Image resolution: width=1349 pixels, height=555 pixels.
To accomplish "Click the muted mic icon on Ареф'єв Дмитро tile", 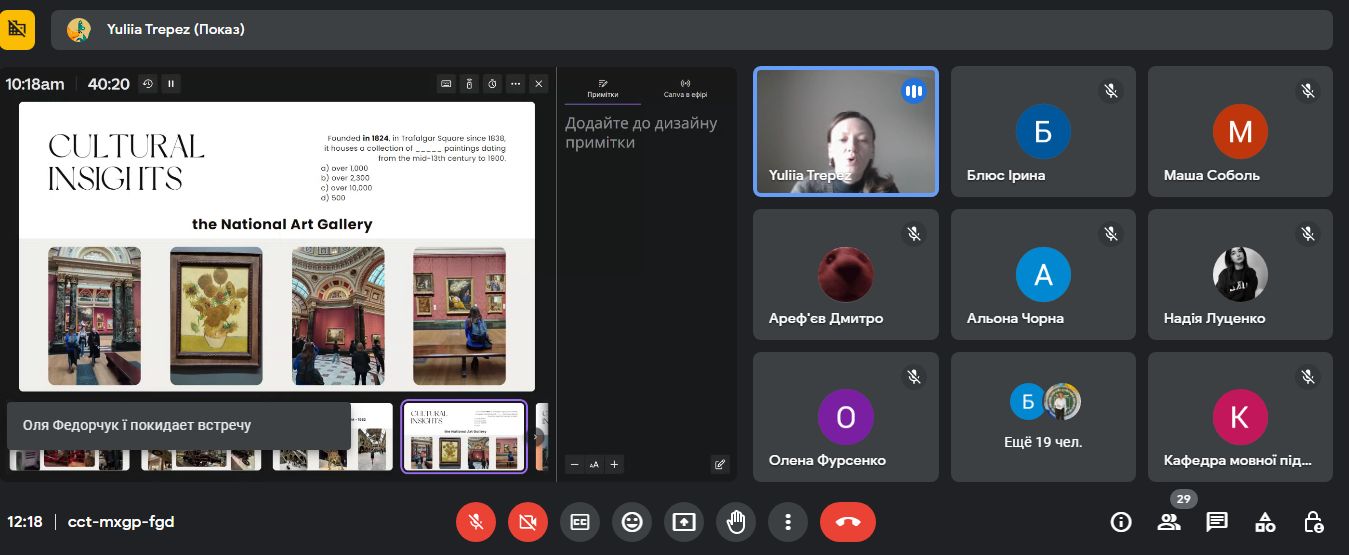I will coord(913,234).
